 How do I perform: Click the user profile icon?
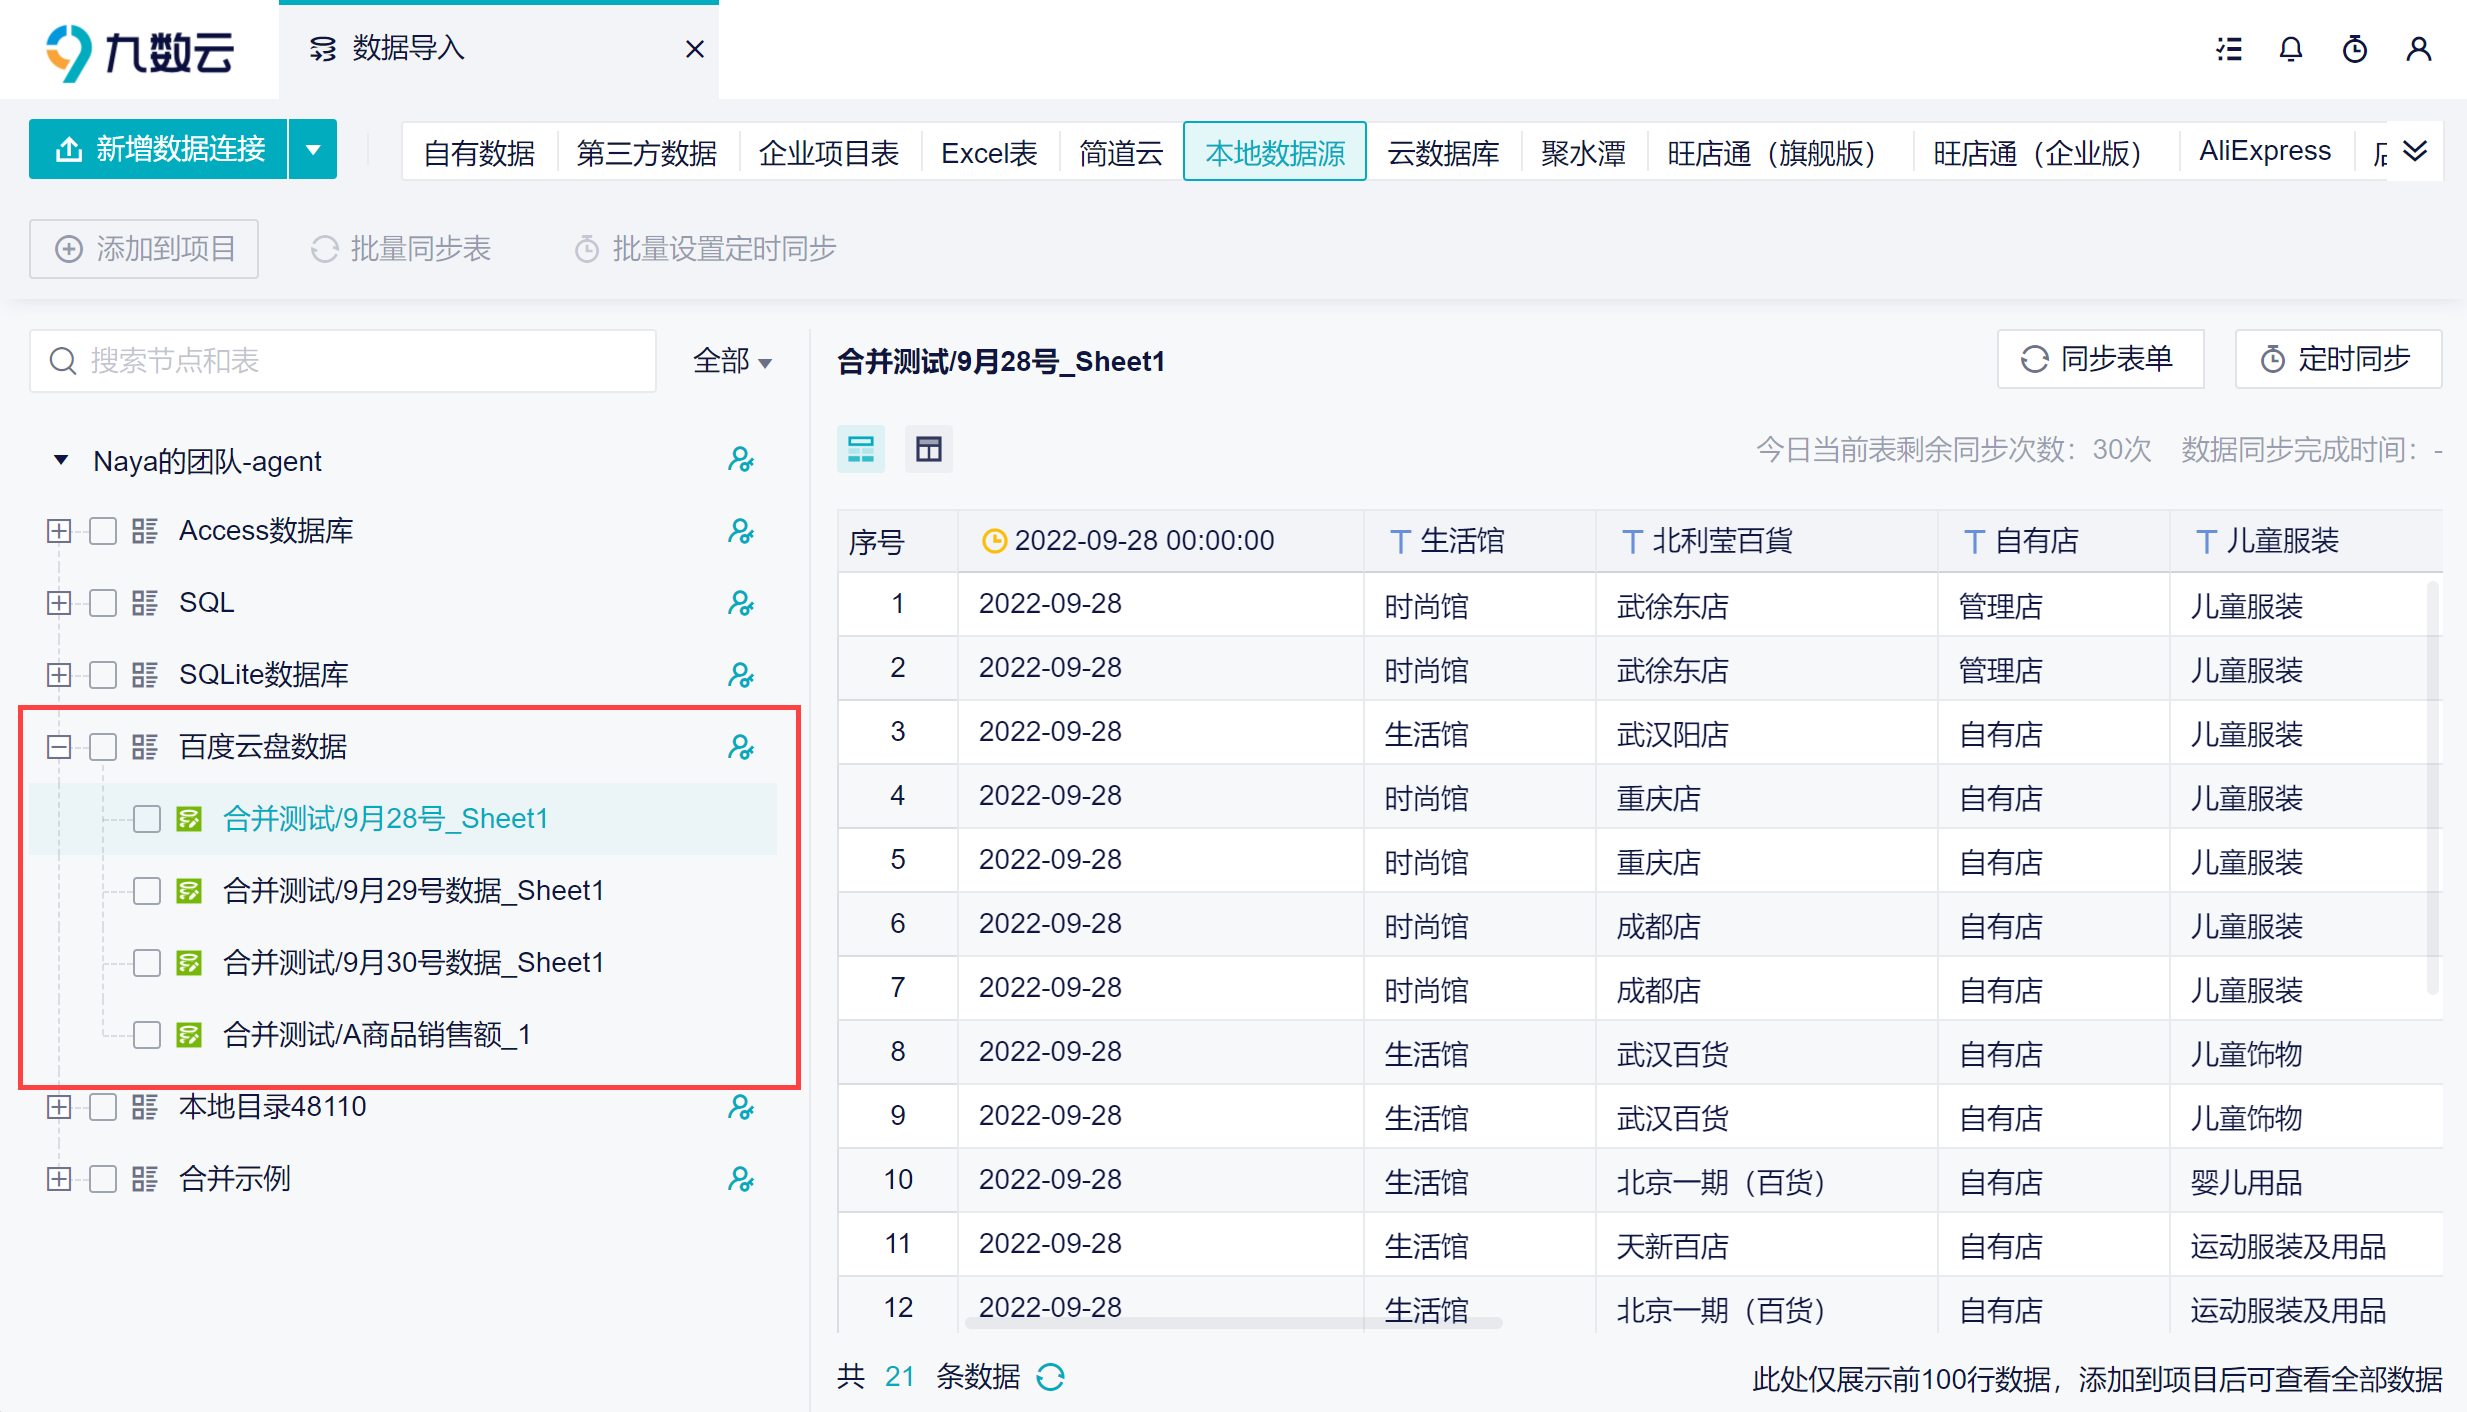pos(2418,49)
